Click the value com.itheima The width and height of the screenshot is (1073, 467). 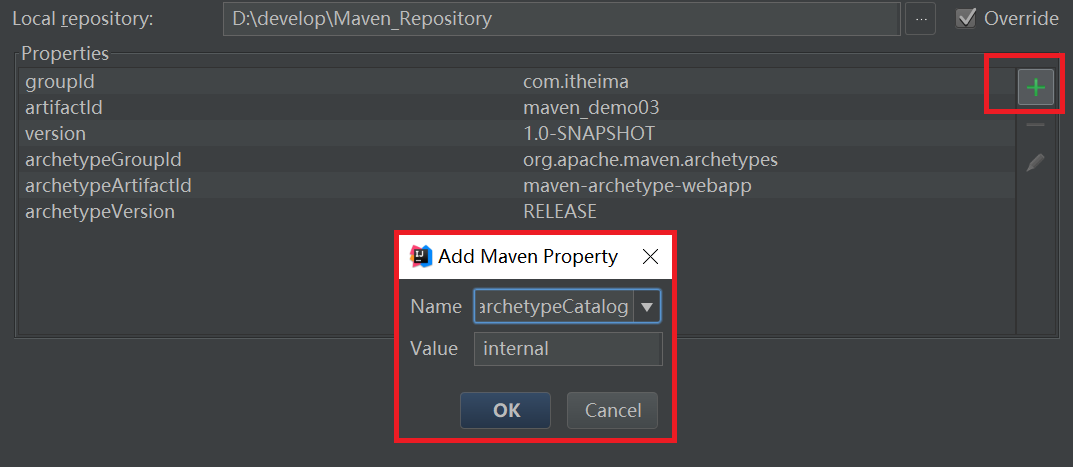576,82
